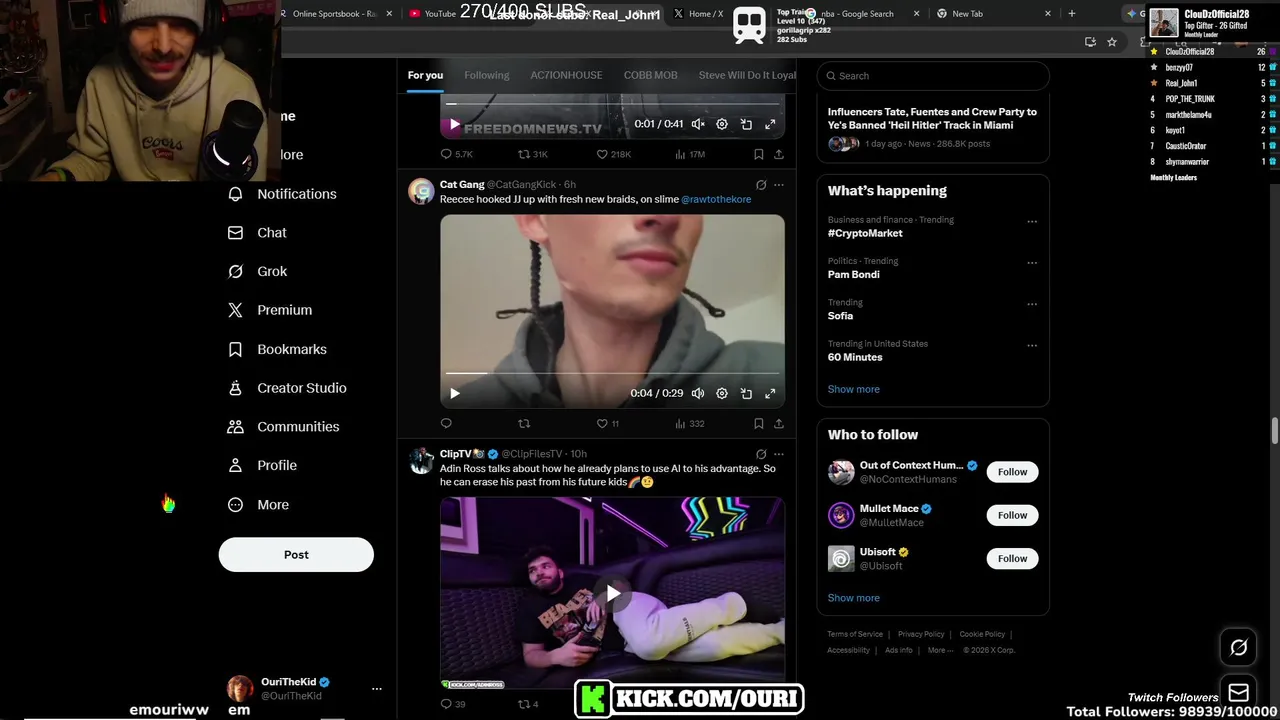Switch to the AC7IONHOUSE tab
1280x720 pixels.
[566, 75]
